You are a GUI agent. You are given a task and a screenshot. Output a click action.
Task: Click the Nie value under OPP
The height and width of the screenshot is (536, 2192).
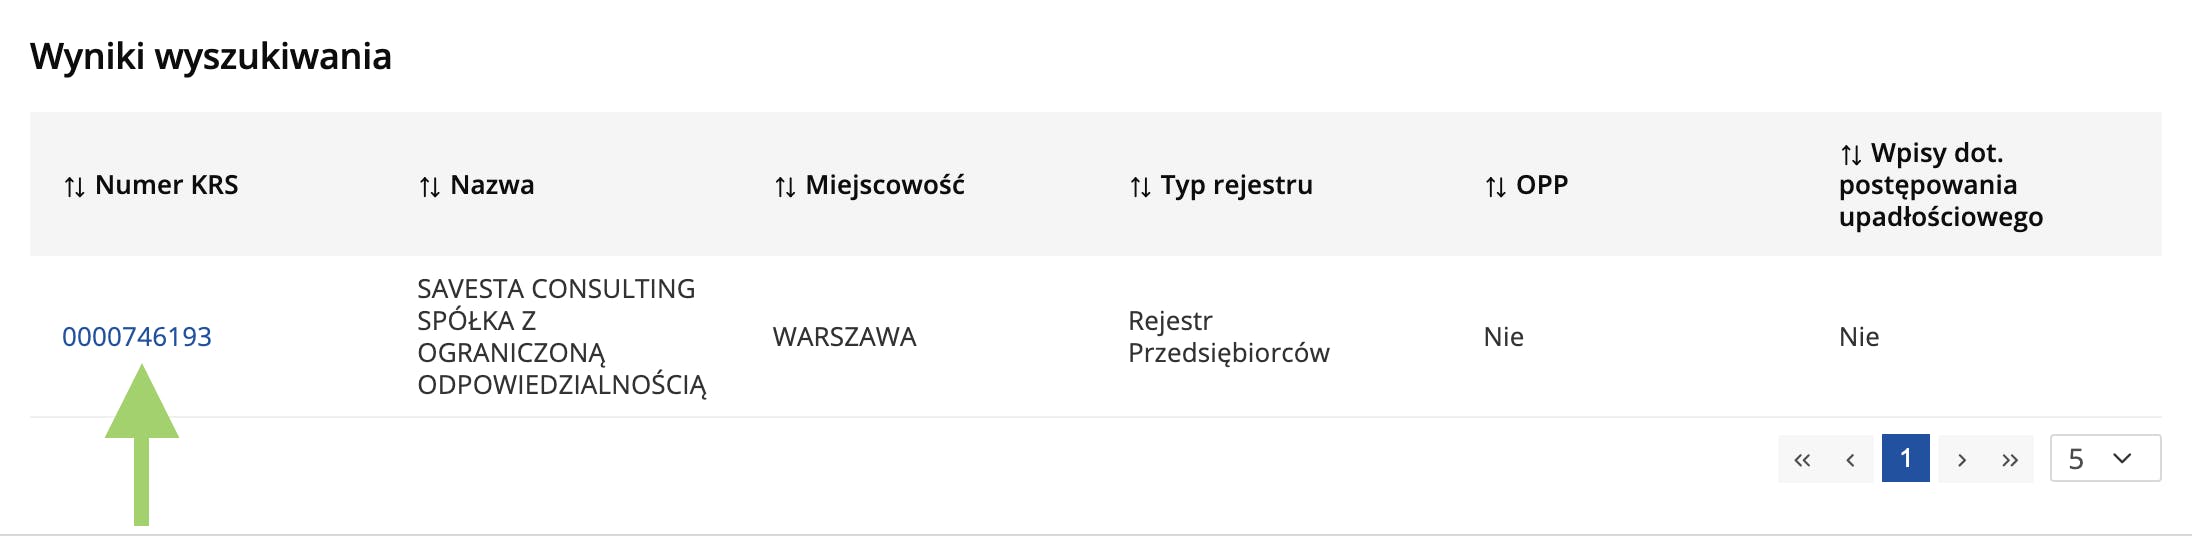pyautogui.click(x=1503, y=337)
